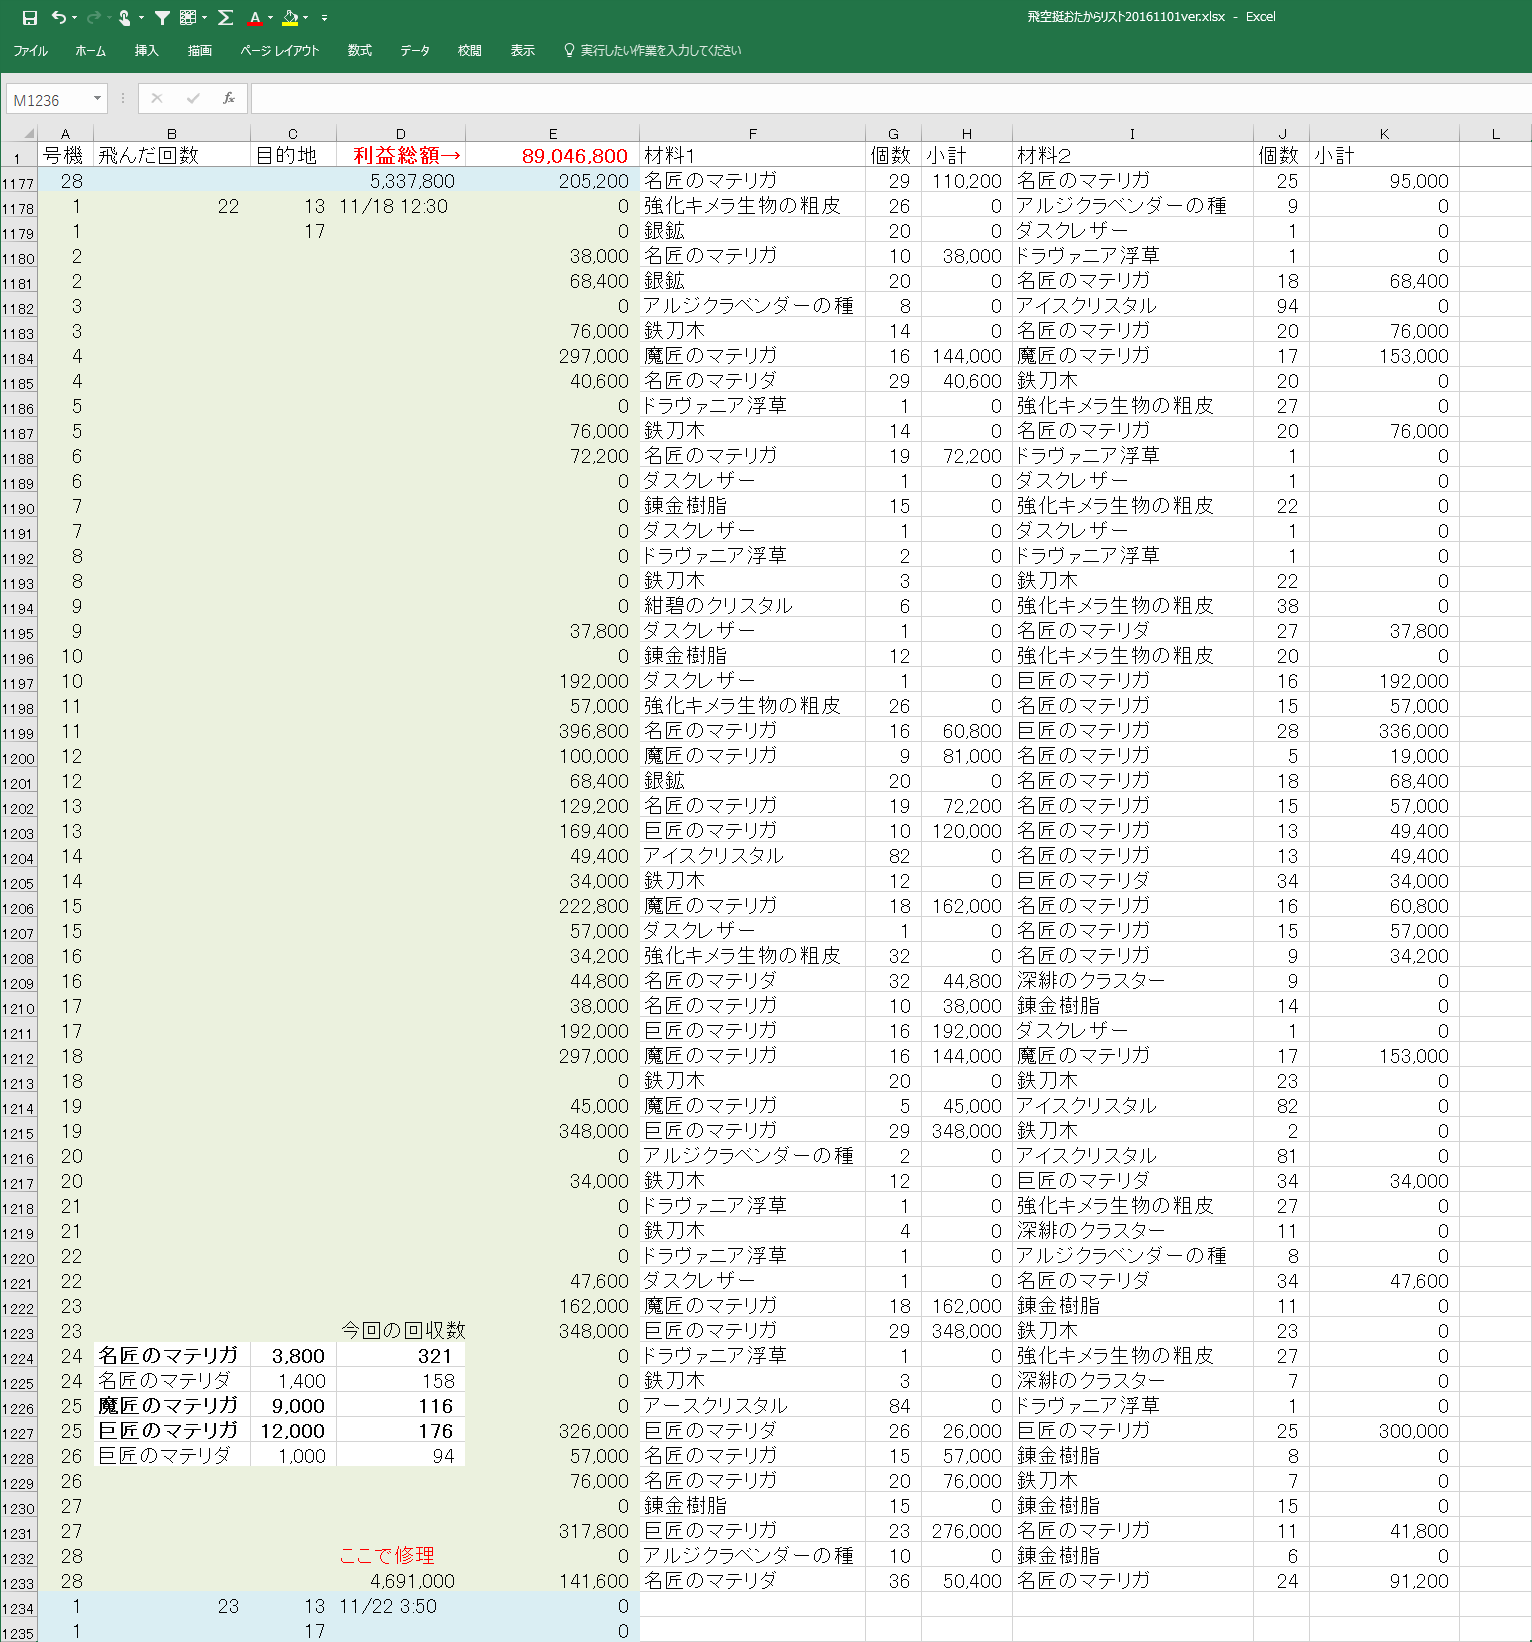Click the Save icon in quick access toolbar
This screenshot has height=1642, width=1532.
point(29,18)
